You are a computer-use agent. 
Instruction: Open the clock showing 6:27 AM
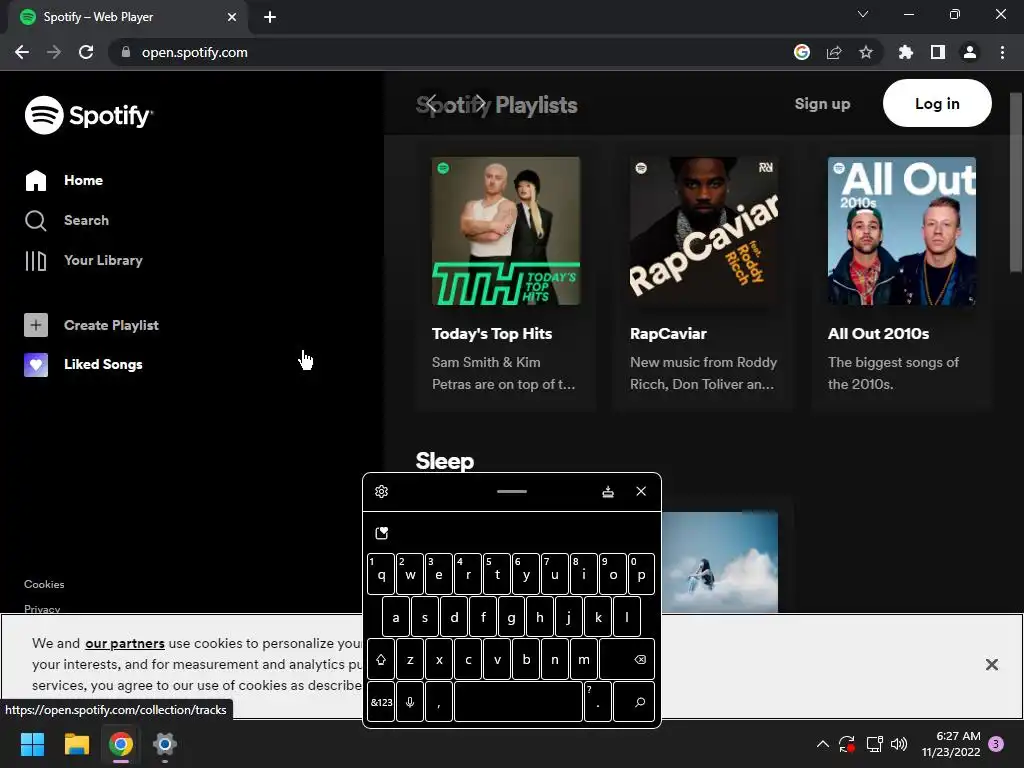(x=951, y=744)
